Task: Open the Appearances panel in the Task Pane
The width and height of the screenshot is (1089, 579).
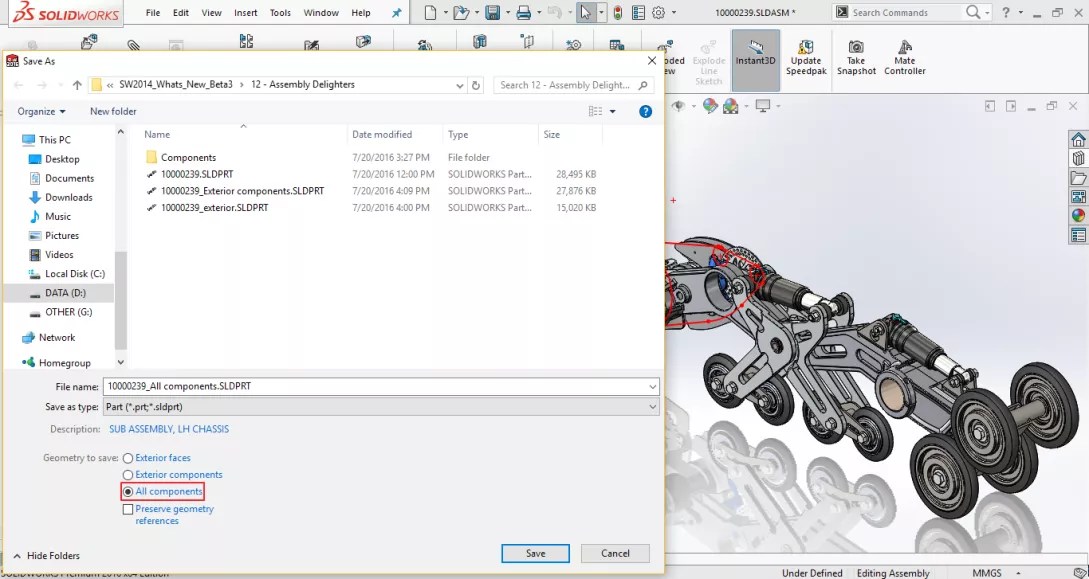Action: pyautogui.click(x=1078, y=213)
